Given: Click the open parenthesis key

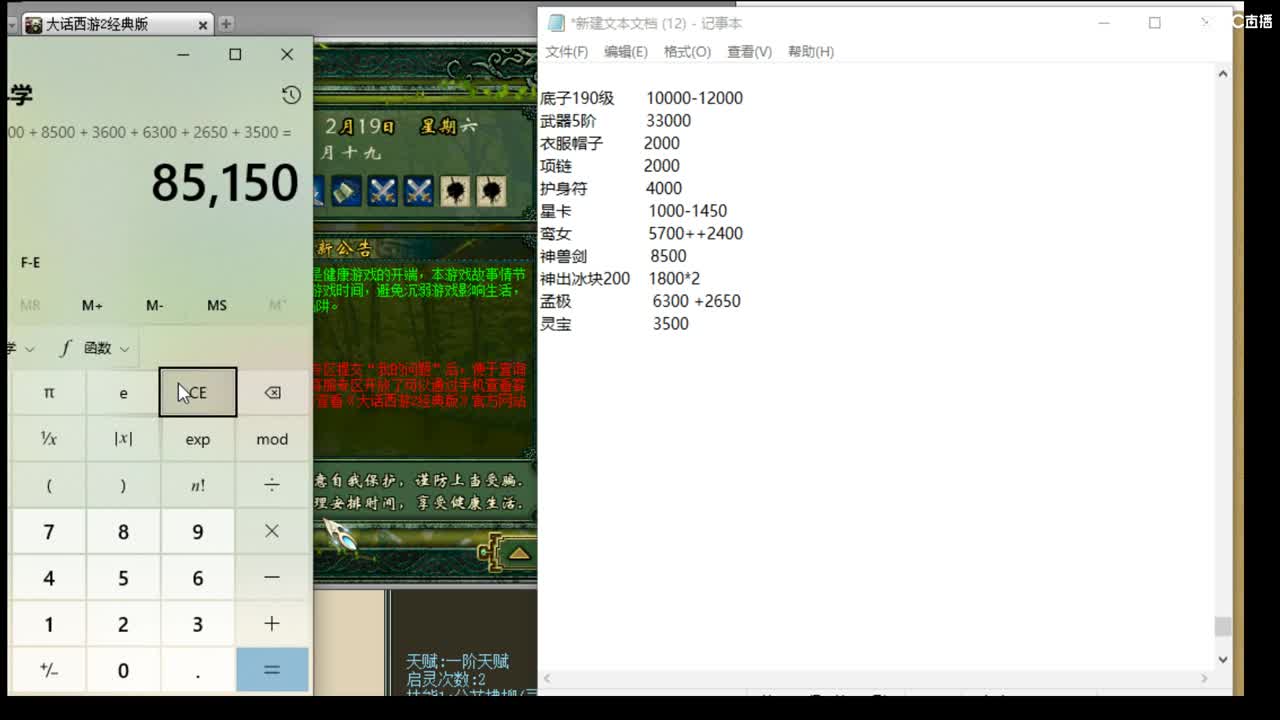Looking at the screenshot, I should point(49,485).
